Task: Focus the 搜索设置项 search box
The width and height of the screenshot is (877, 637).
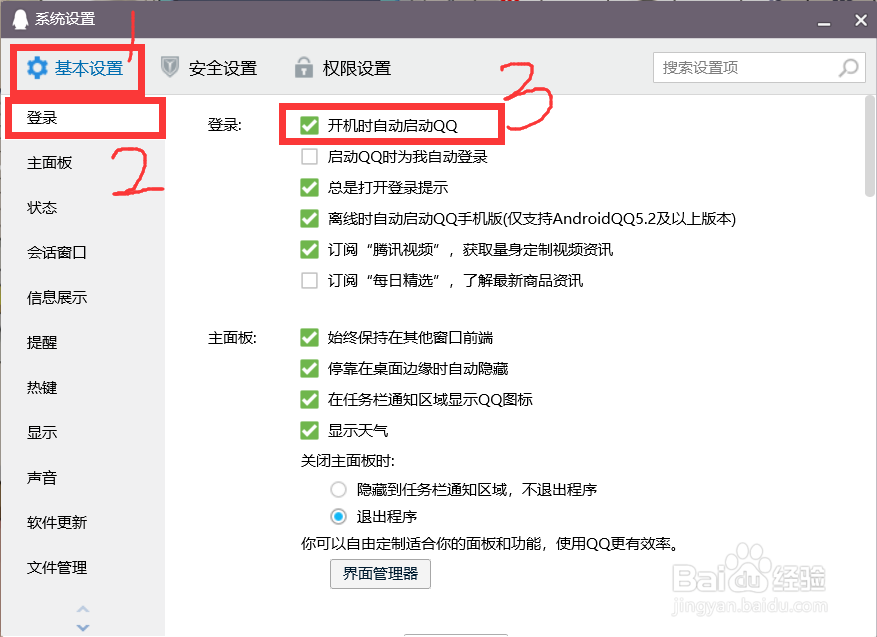Action: coord(759,68)
